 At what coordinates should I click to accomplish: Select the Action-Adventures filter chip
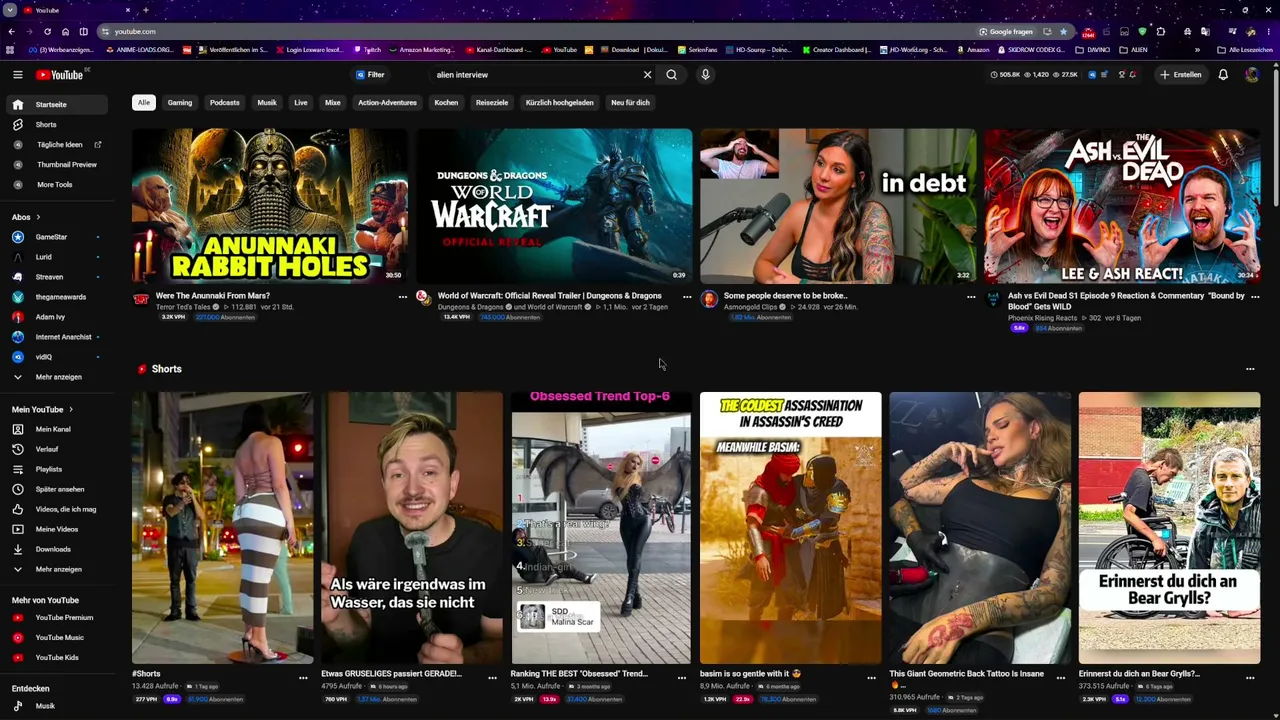(x=388, y=103)
